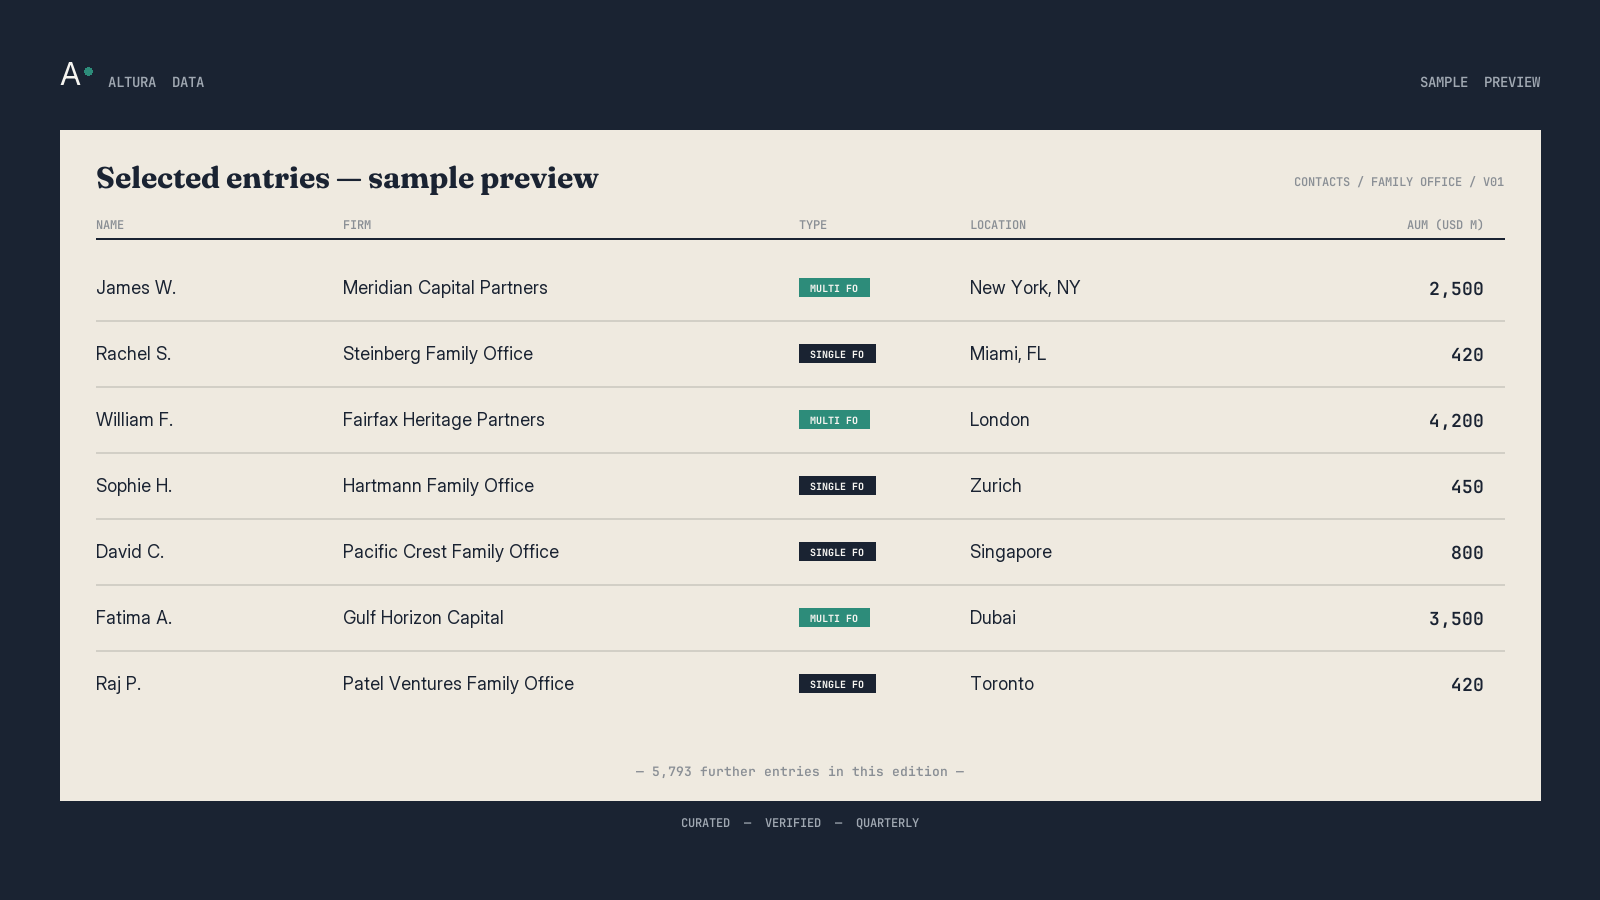Click the VERIFIED footer word
1600x900 pixels.
793,823
